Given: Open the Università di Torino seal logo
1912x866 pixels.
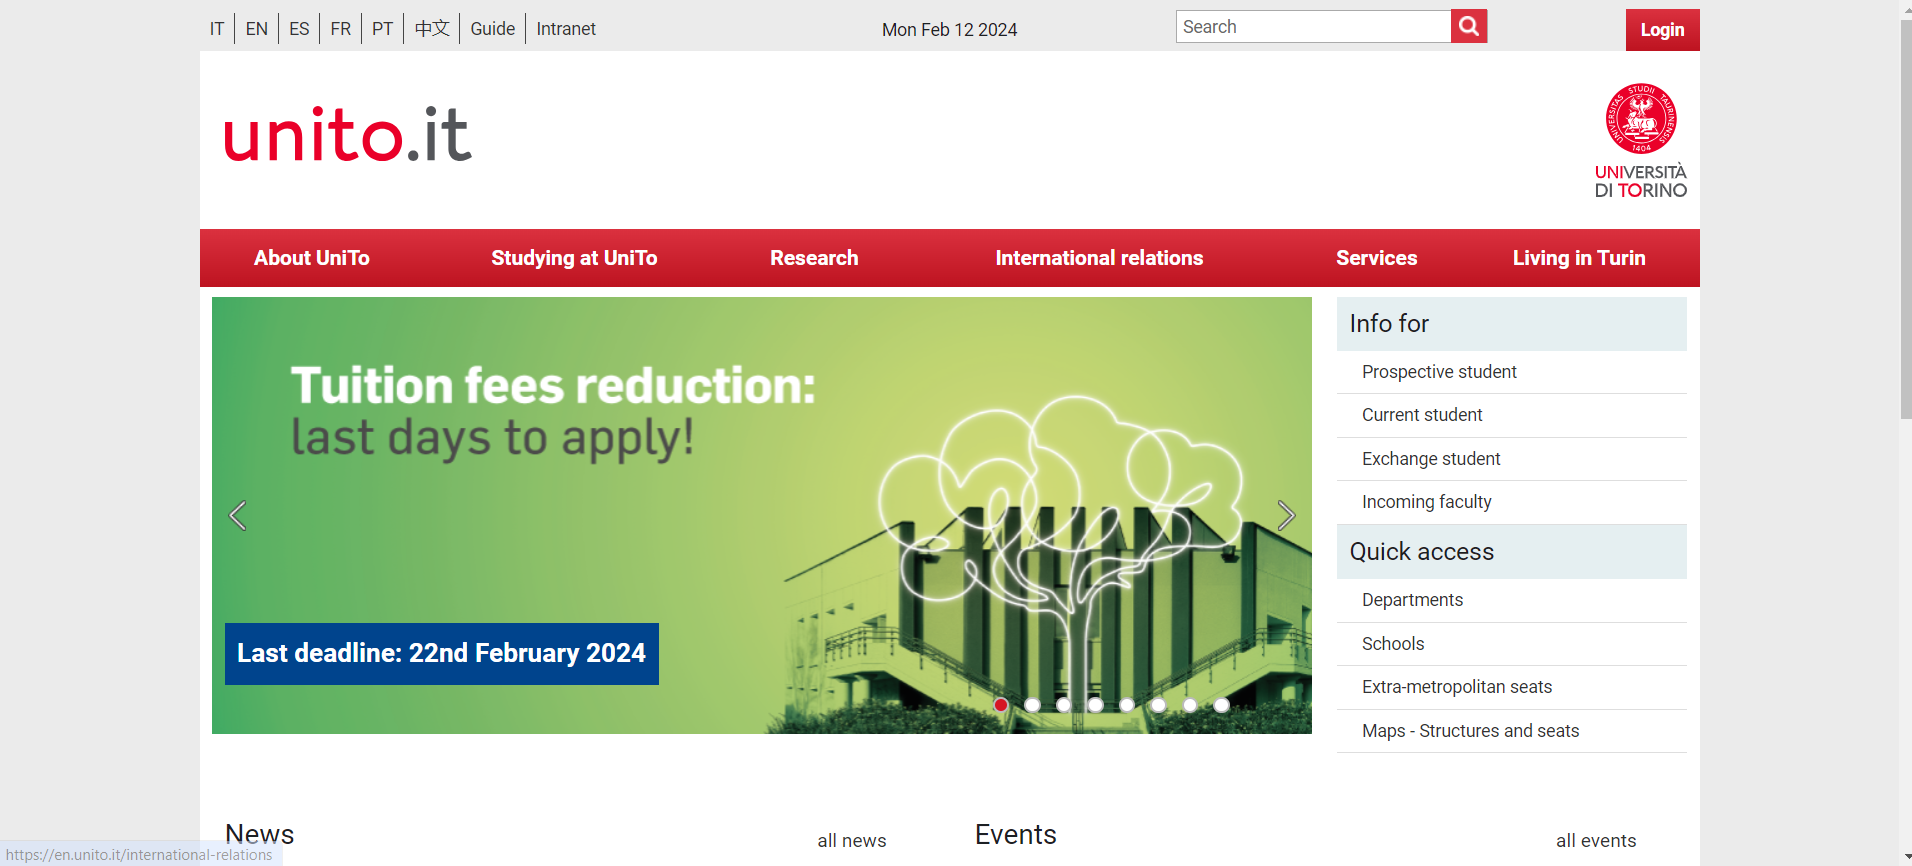Looking at the screenshot, I should [x=1640, y=140].
